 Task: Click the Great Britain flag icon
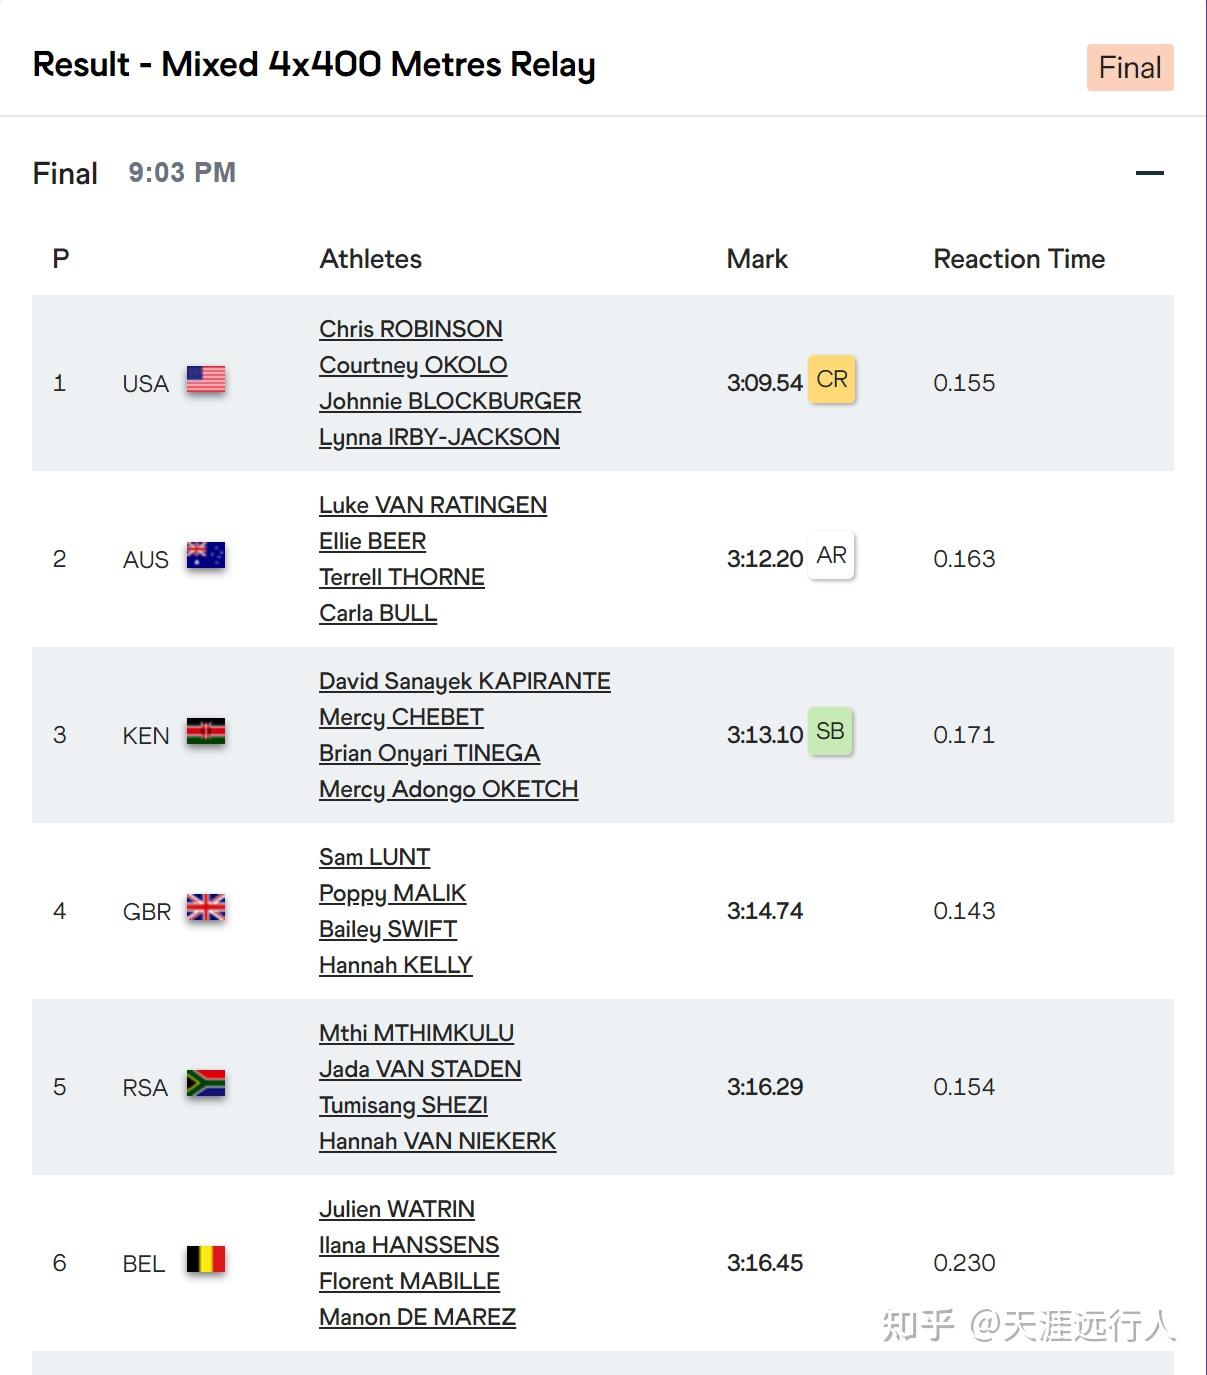(206, 908)
